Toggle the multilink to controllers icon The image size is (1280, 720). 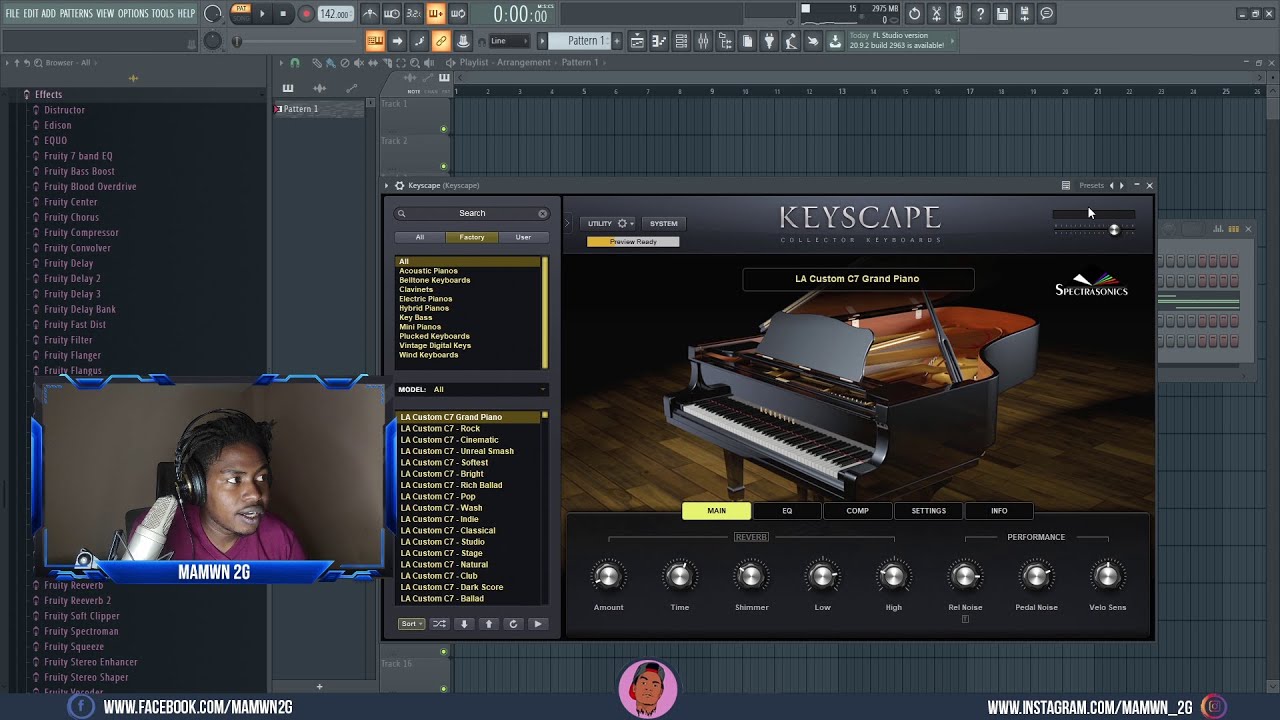coord(441,41)
